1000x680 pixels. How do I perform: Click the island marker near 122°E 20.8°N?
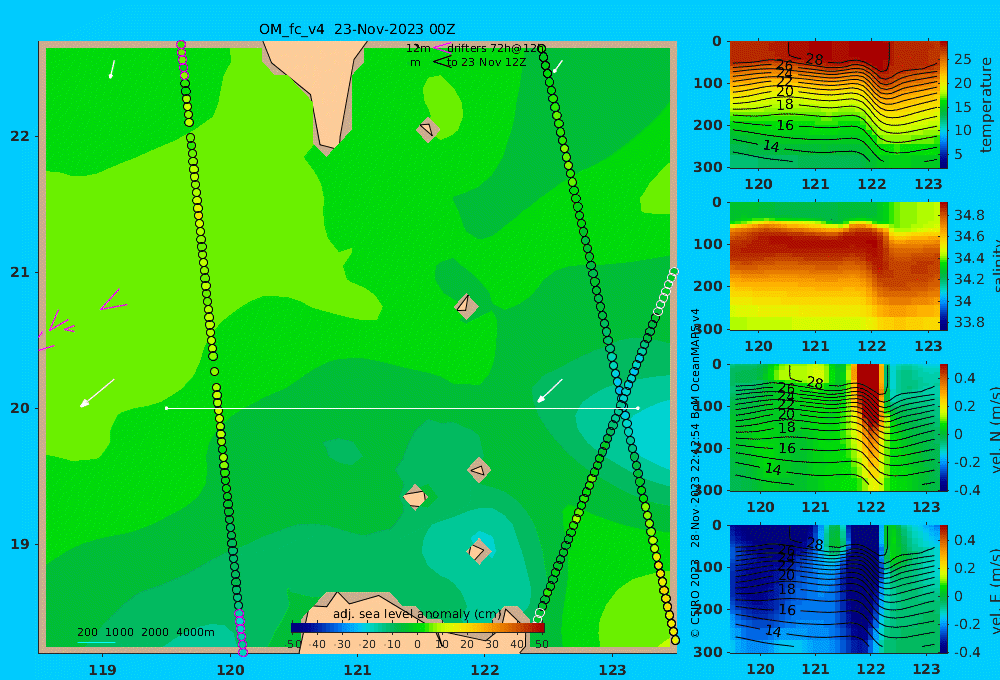[x=466, y=305]
